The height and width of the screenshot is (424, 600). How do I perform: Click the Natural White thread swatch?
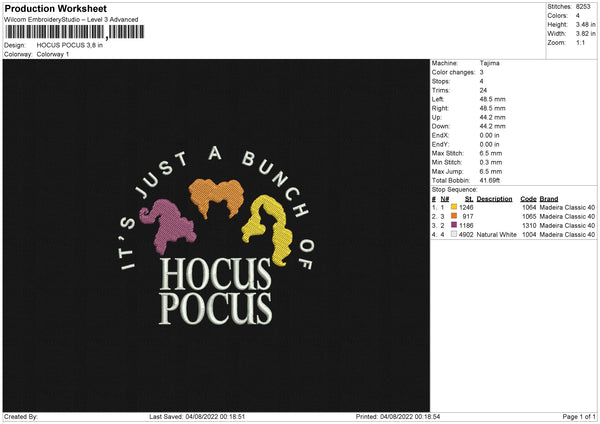coord(454,234)
